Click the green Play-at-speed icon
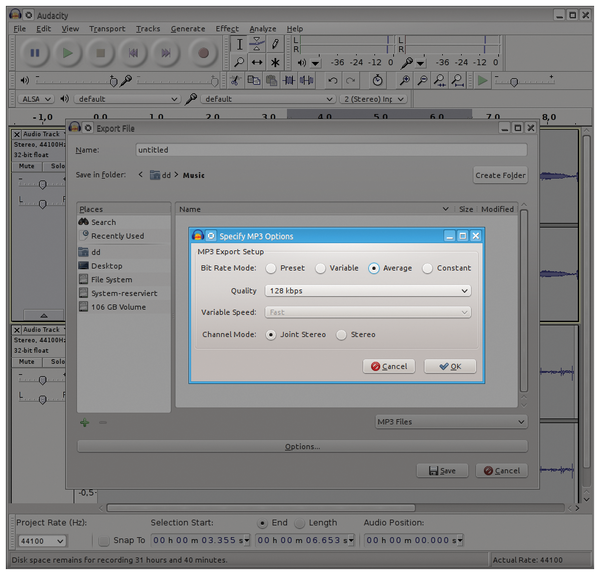600x575 pixels. (x=483, y=80)
